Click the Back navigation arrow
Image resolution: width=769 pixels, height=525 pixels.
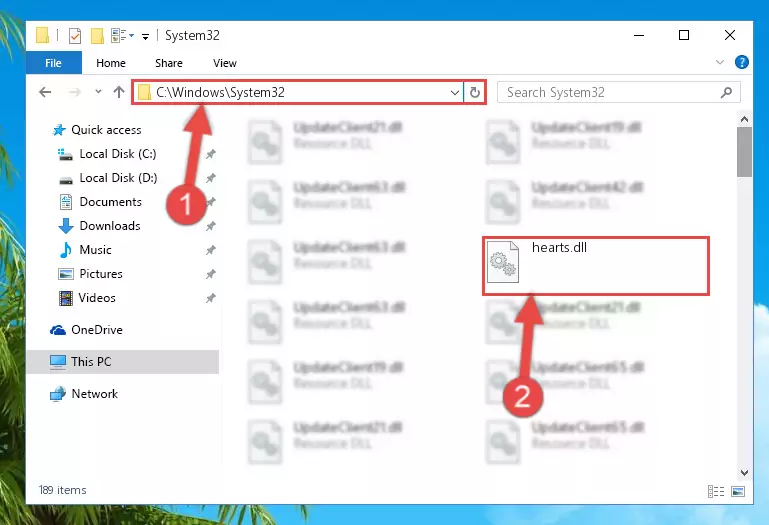click(45, 92)
